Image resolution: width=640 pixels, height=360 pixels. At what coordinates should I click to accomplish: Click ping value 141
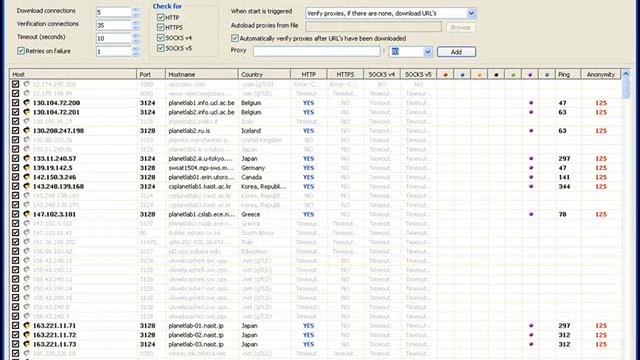564,177
